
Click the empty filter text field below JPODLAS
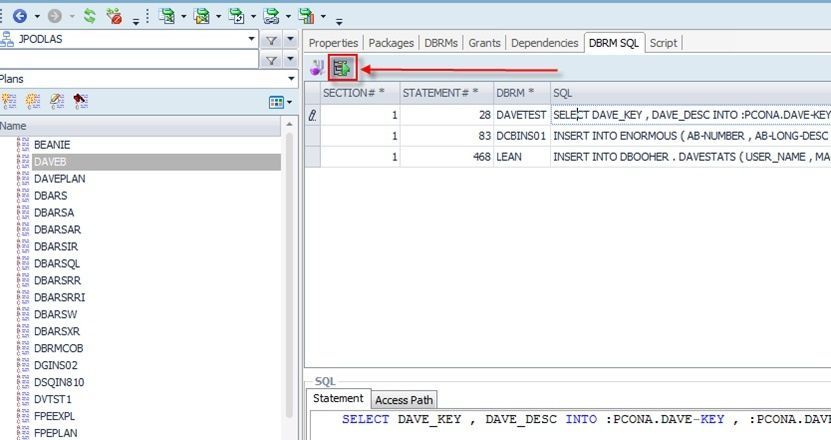[129, 59]
